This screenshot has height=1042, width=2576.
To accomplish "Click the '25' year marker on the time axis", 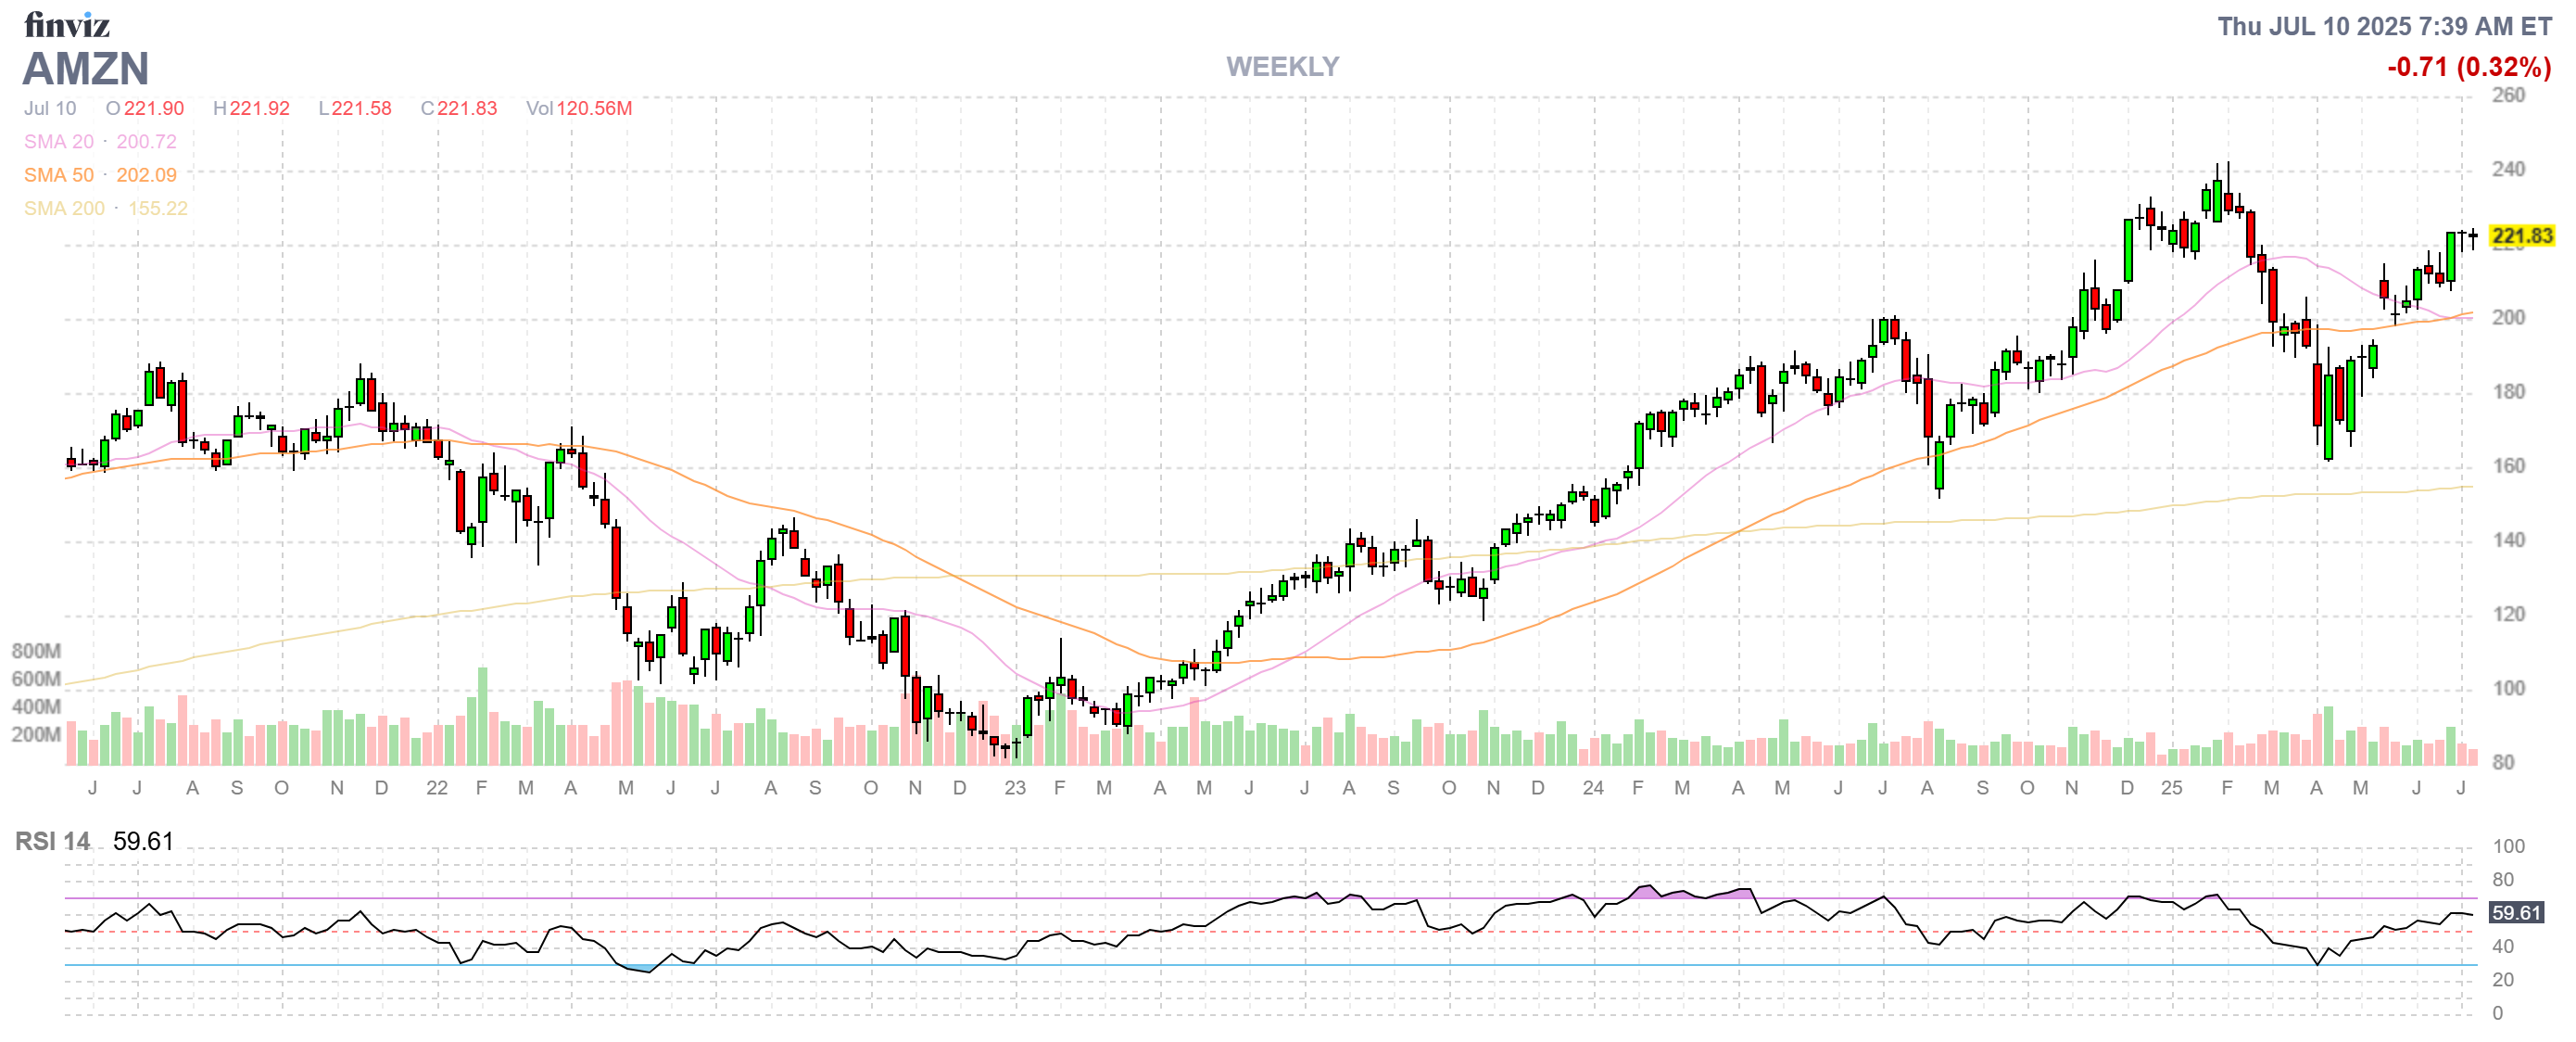I will pyautogui.click(x=2171, y=788).
